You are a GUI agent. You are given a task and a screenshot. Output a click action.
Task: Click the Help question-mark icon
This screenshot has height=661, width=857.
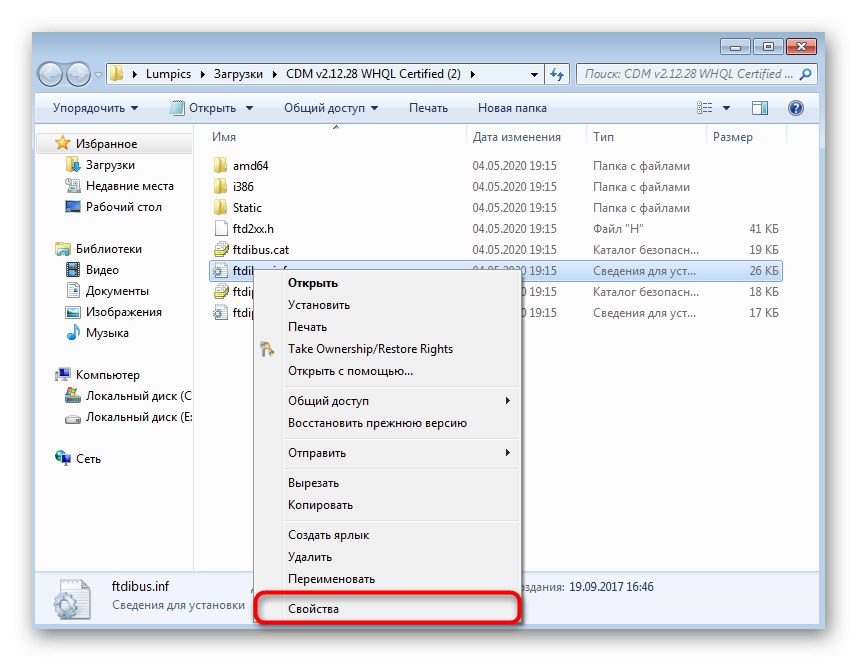pyautogui.click(x=796, y=107)
